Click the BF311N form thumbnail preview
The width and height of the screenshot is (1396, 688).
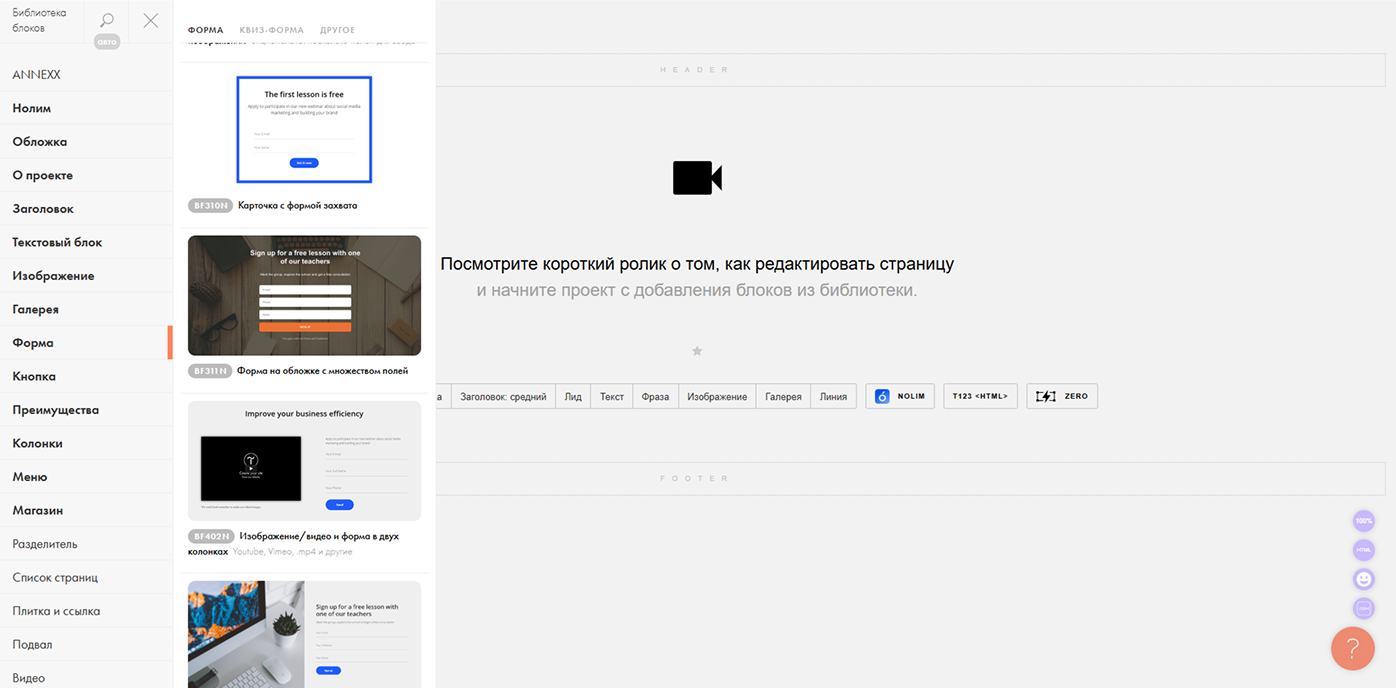click(304, 294)
